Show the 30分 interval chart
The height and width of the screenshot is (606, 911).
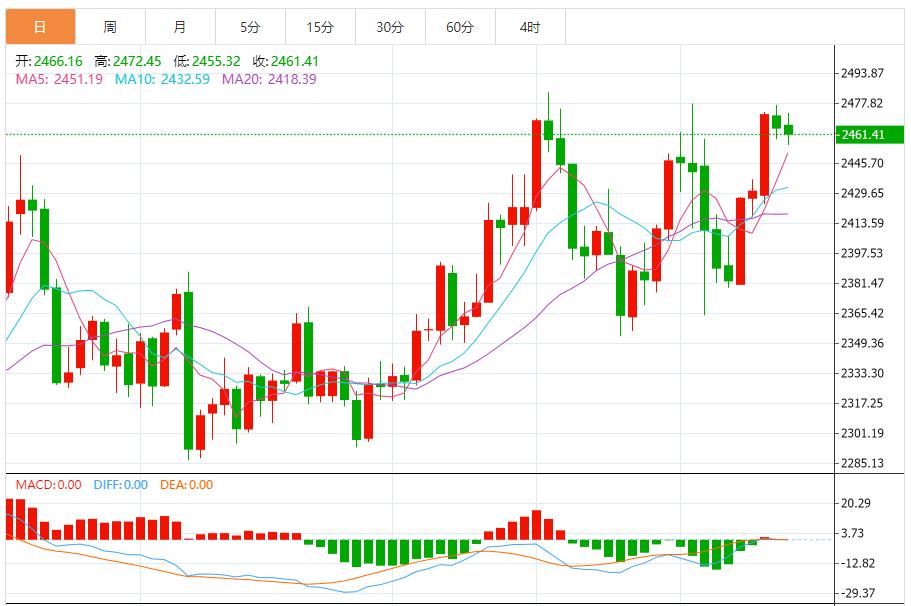(x=390, y=27)
